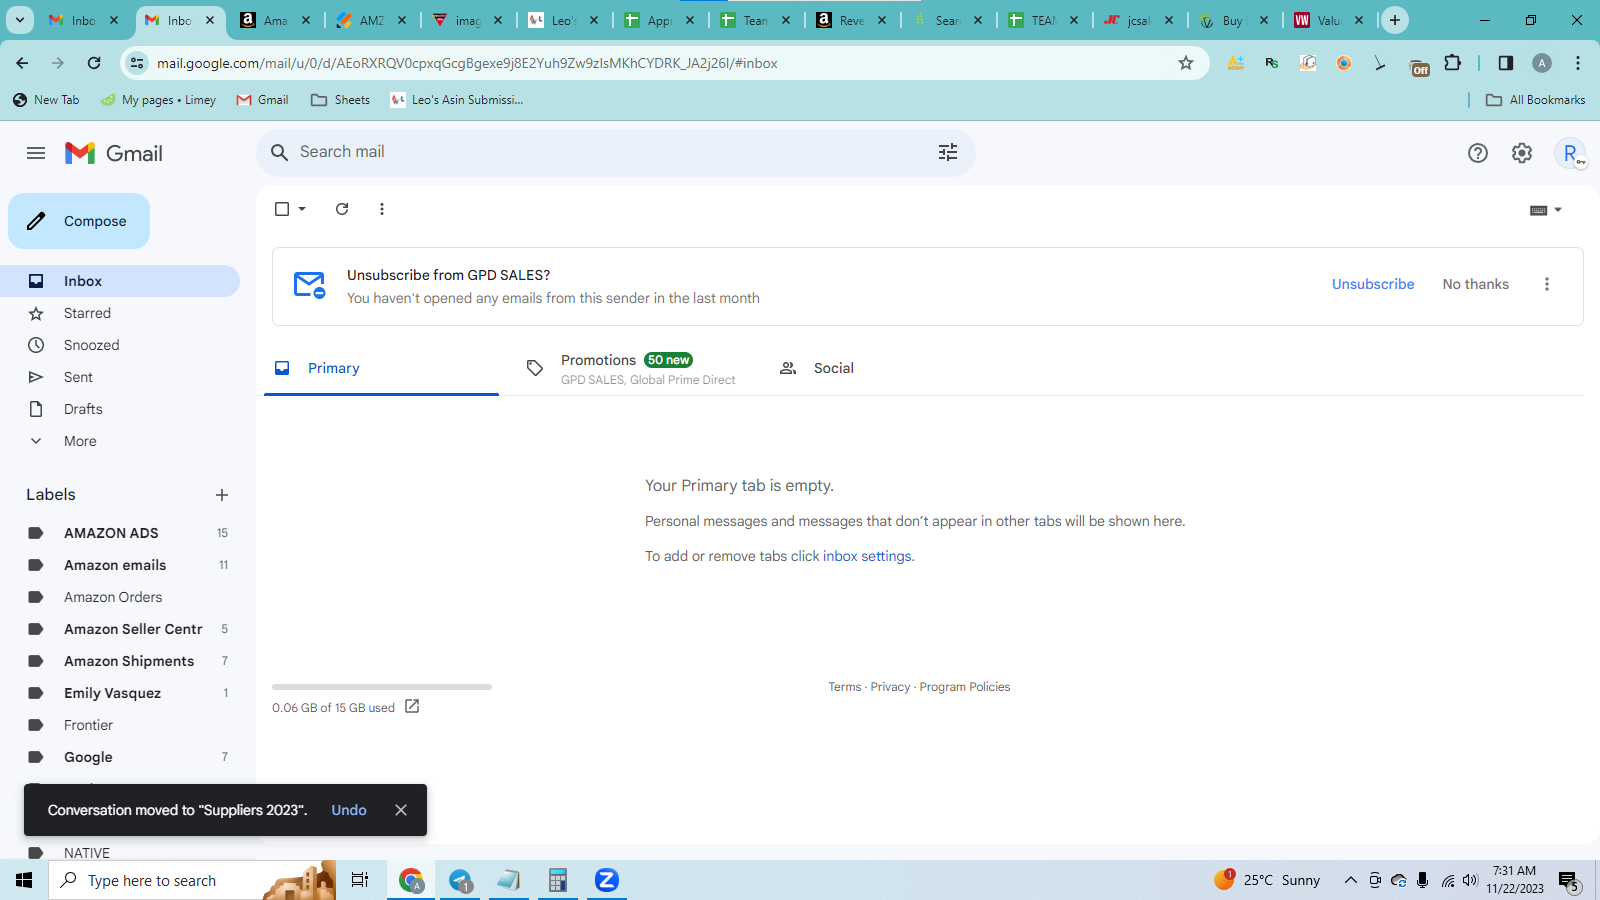Open a new browser tab
Screen dimensions: 1600x900
pyautogui.click(x=1395, y=20)
